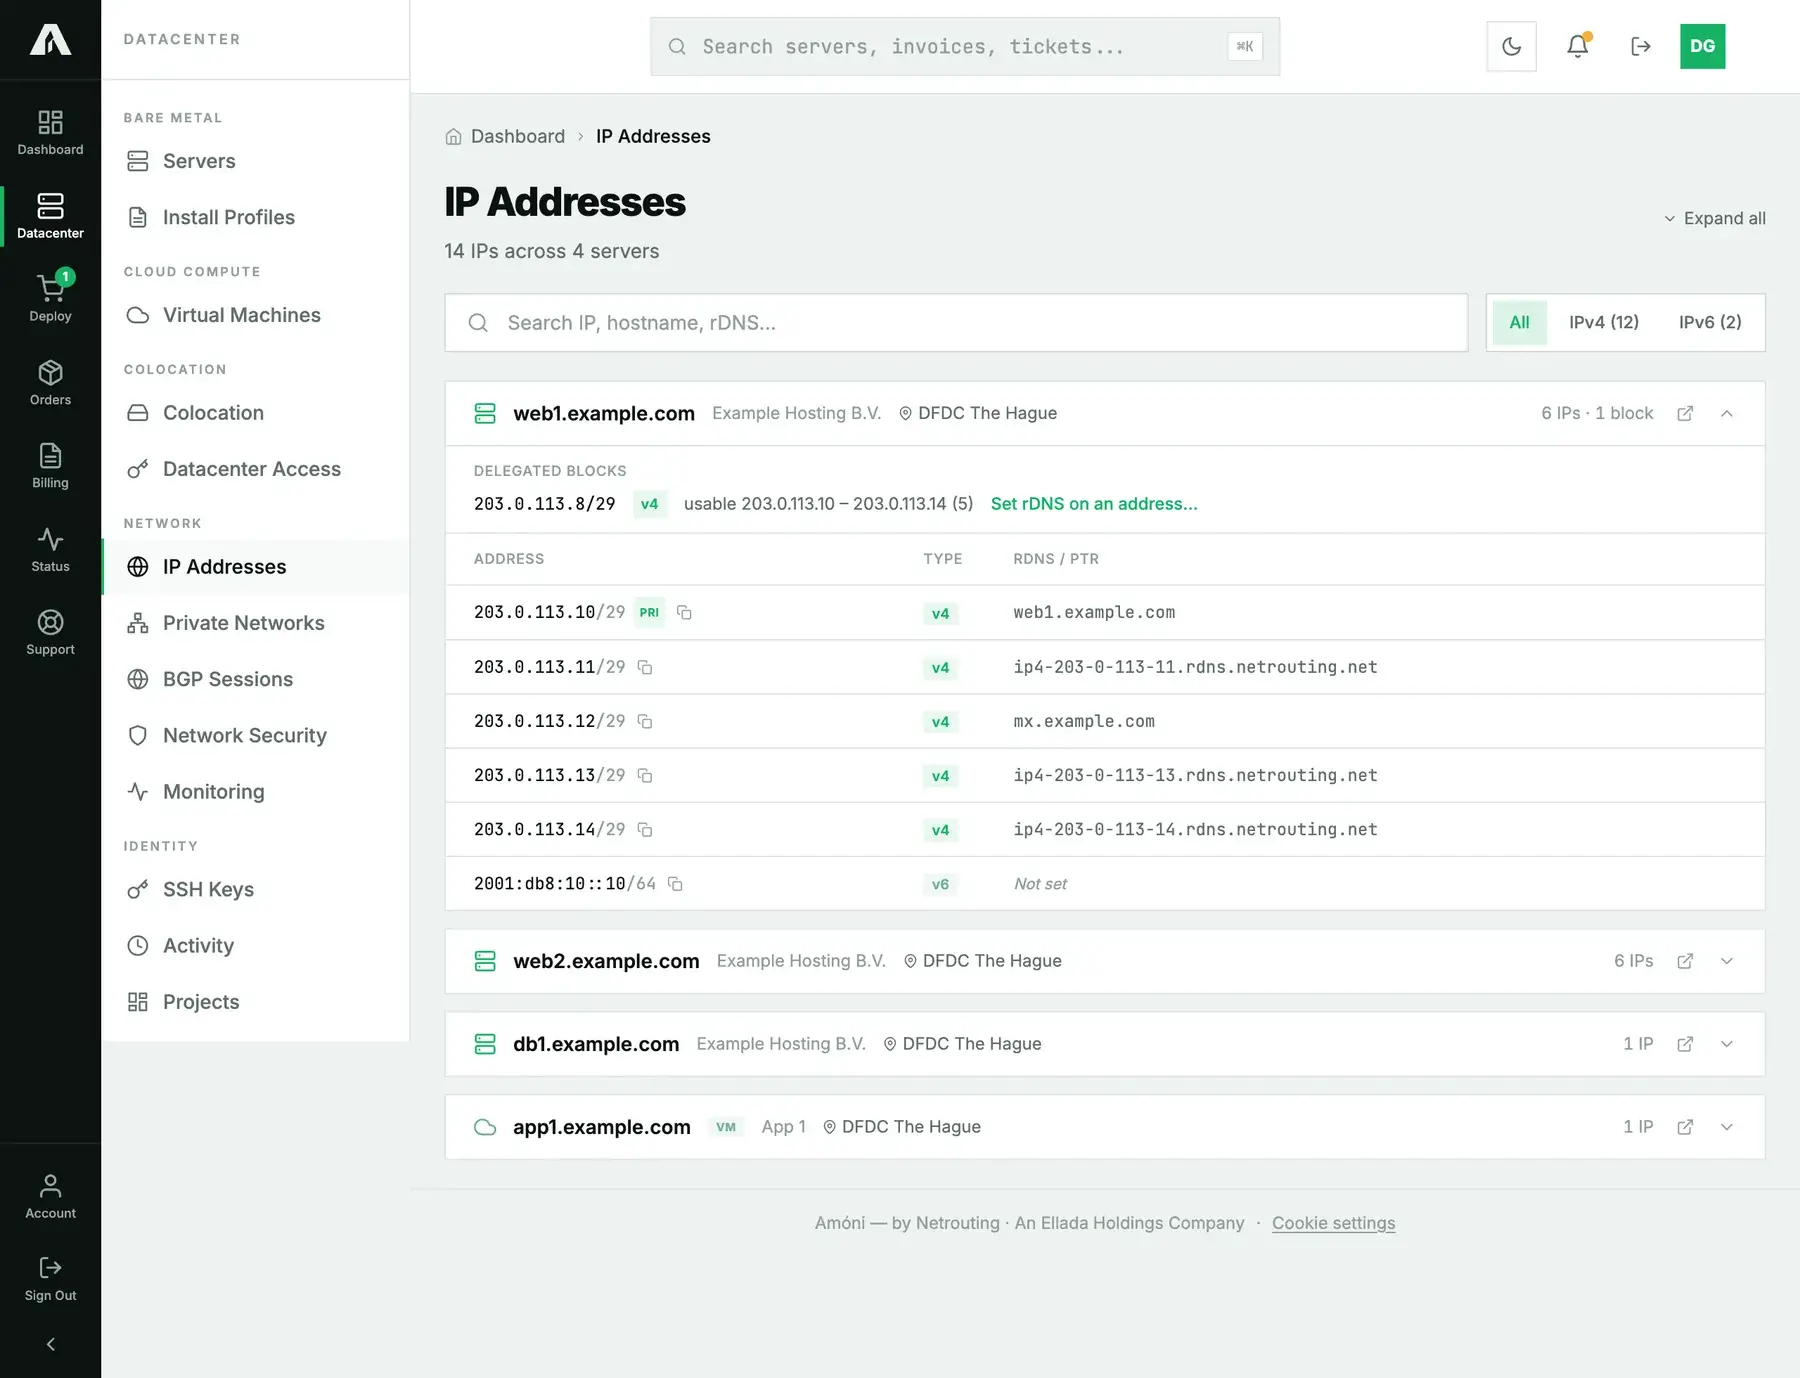This screenshot has height=1378, width=1800.
Task: Toggle dark mode with moon icon
Action: pos(1511,46)
